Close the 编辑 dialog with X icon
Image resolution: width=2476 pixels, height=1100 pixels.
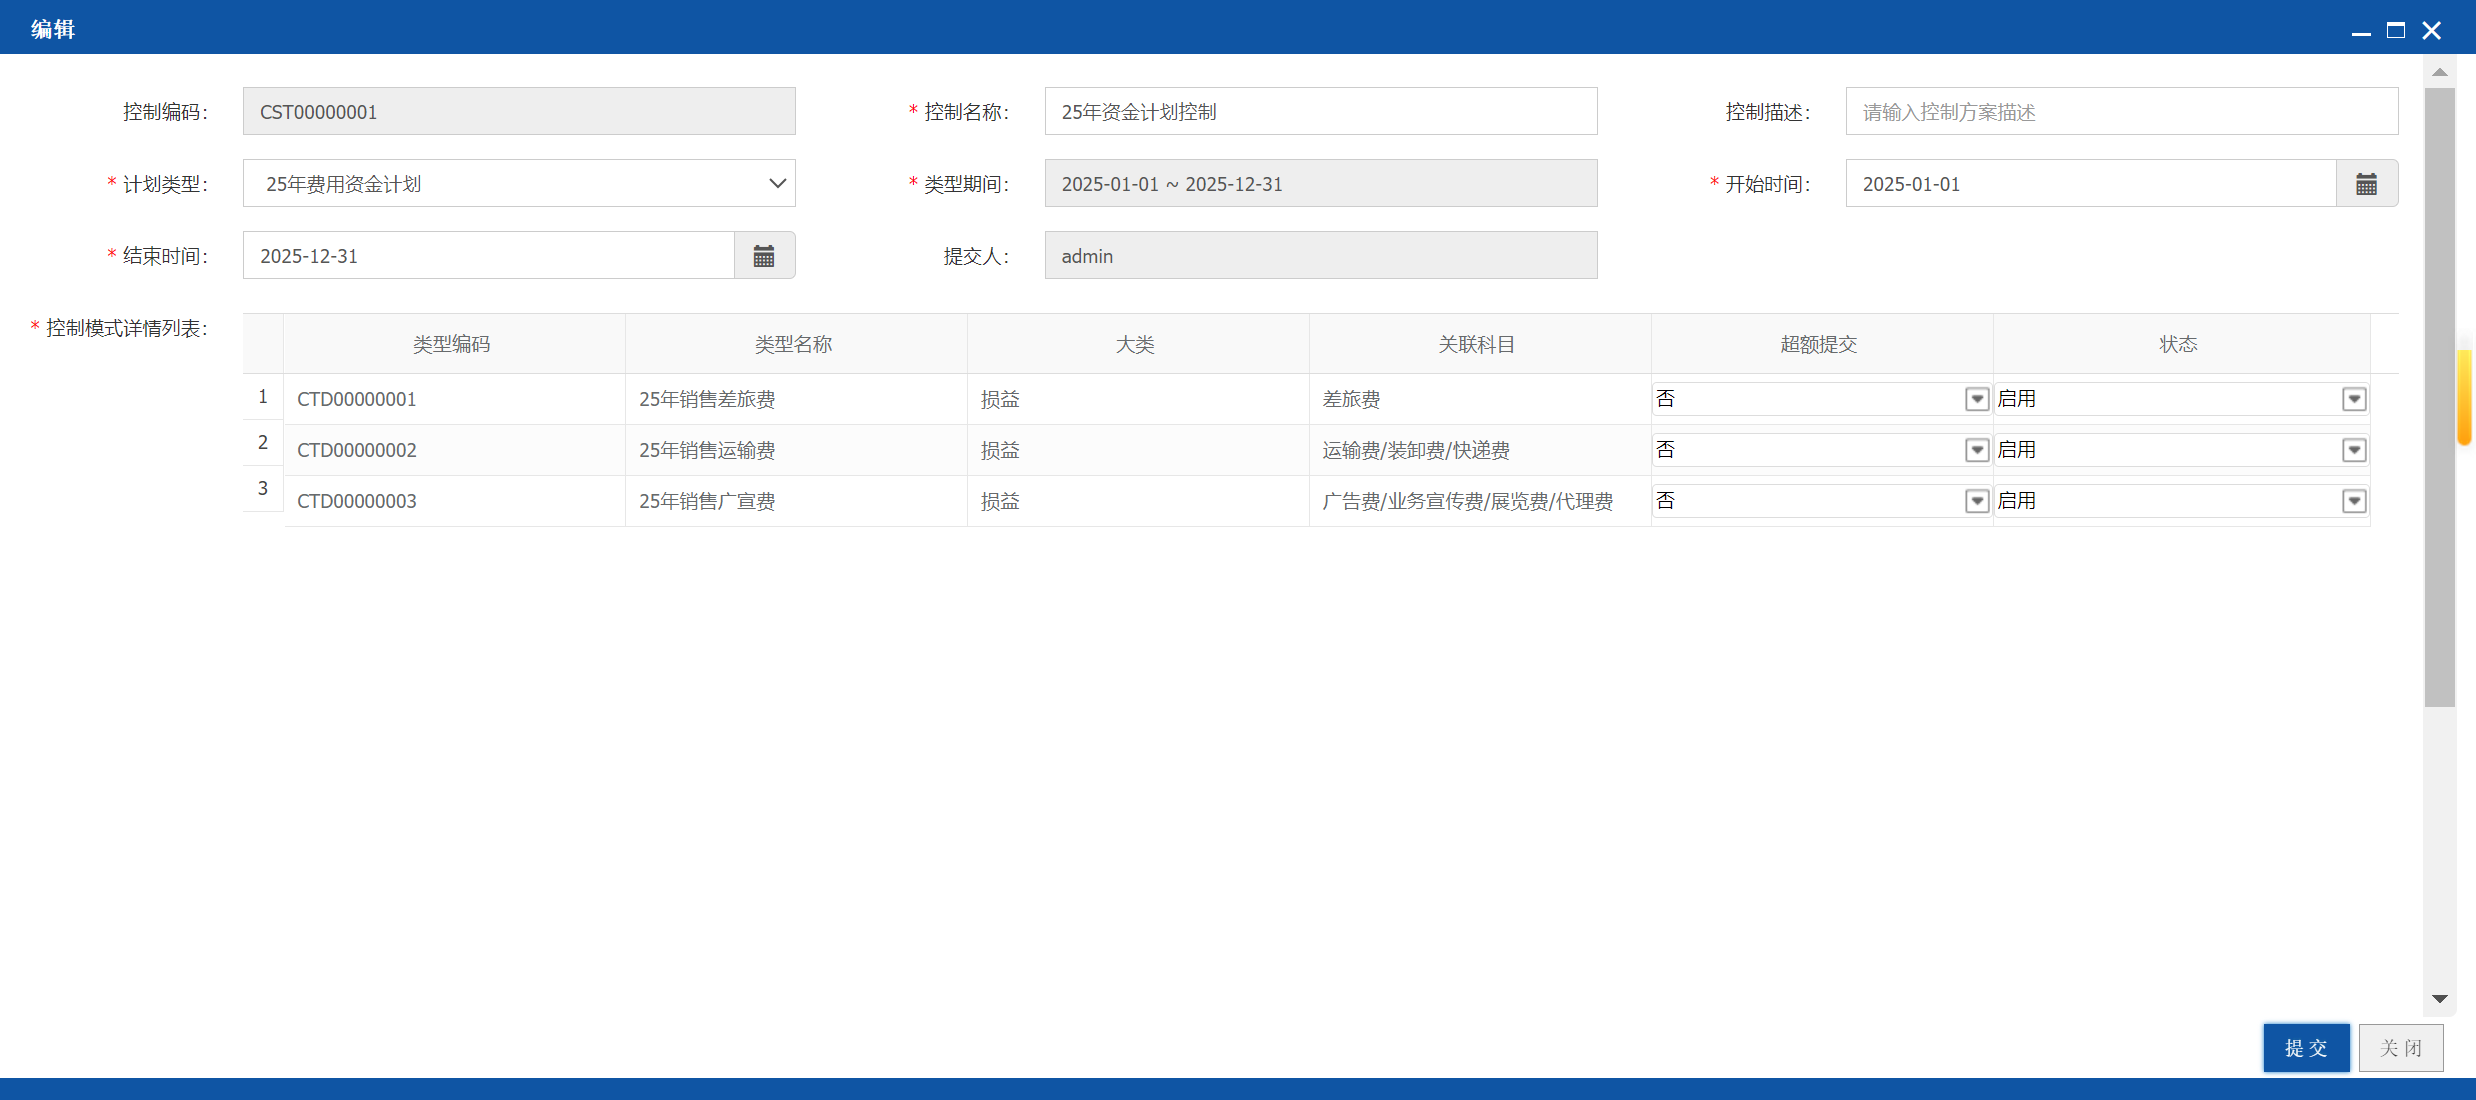pos(2431,31)
